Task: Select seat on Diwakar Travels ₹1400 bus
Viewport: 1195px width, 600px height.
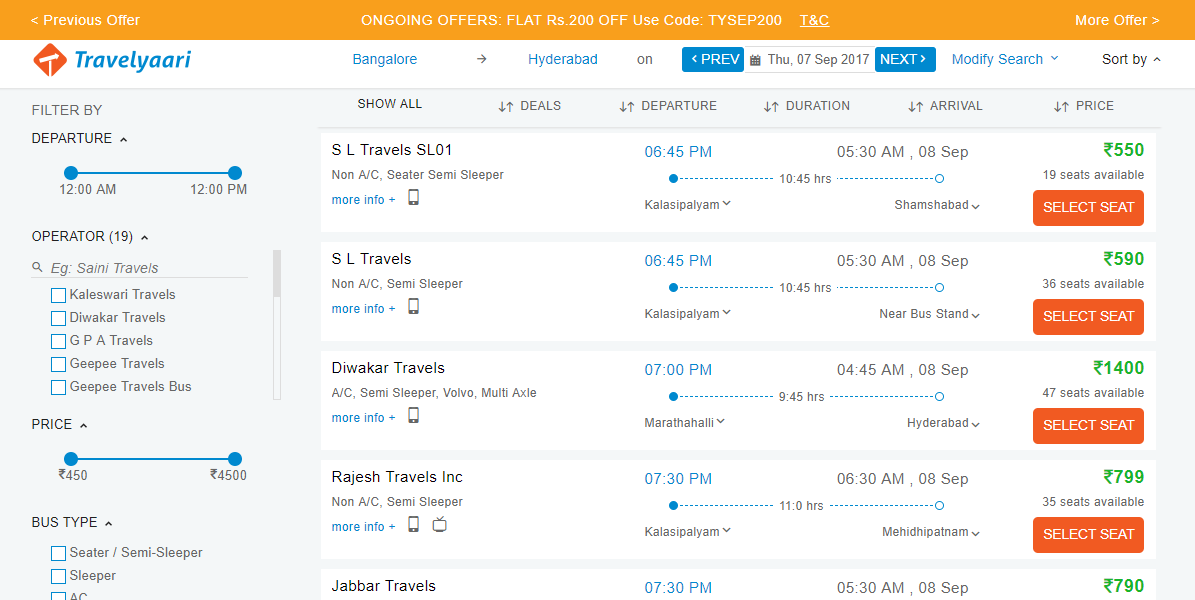Action: point(1088,425)
